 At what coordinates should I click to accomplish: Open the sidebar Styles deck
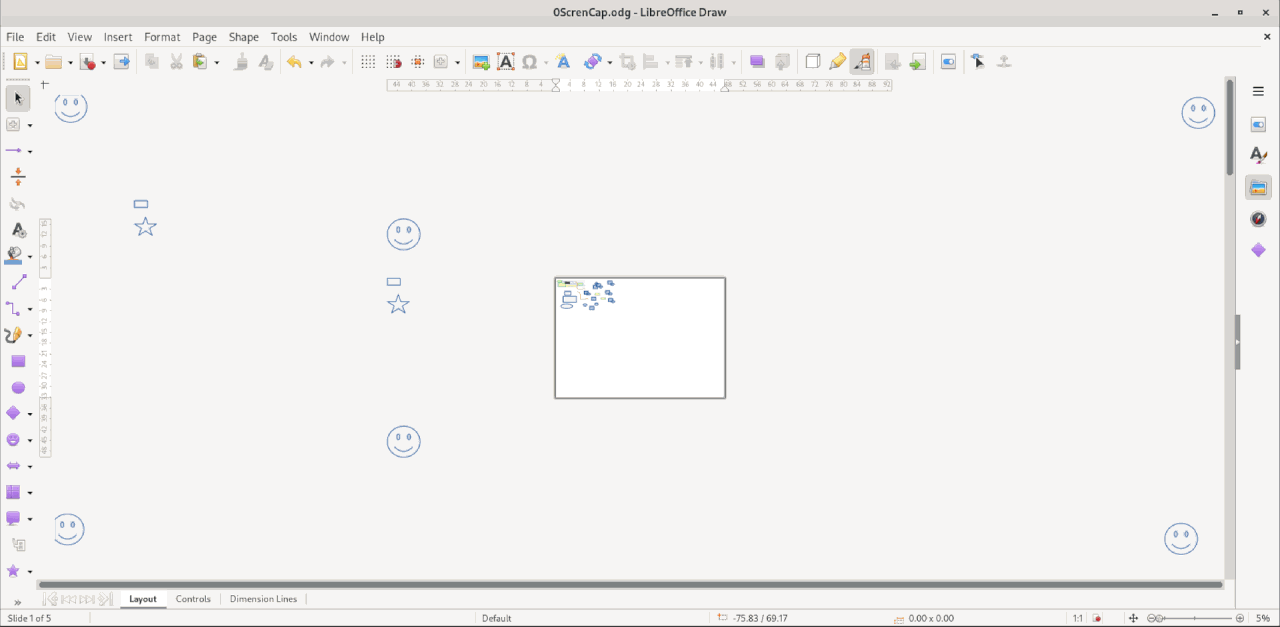coord(1258,155)
